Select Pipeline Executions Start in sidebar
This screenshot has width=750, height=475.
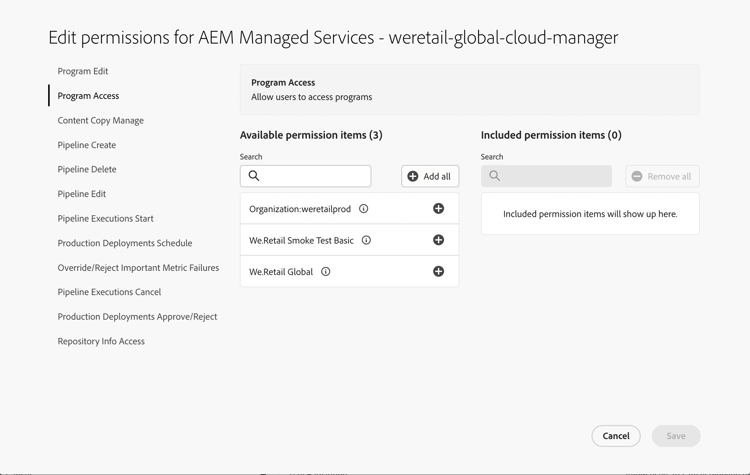pyautogui.click(x=106, y=218)
